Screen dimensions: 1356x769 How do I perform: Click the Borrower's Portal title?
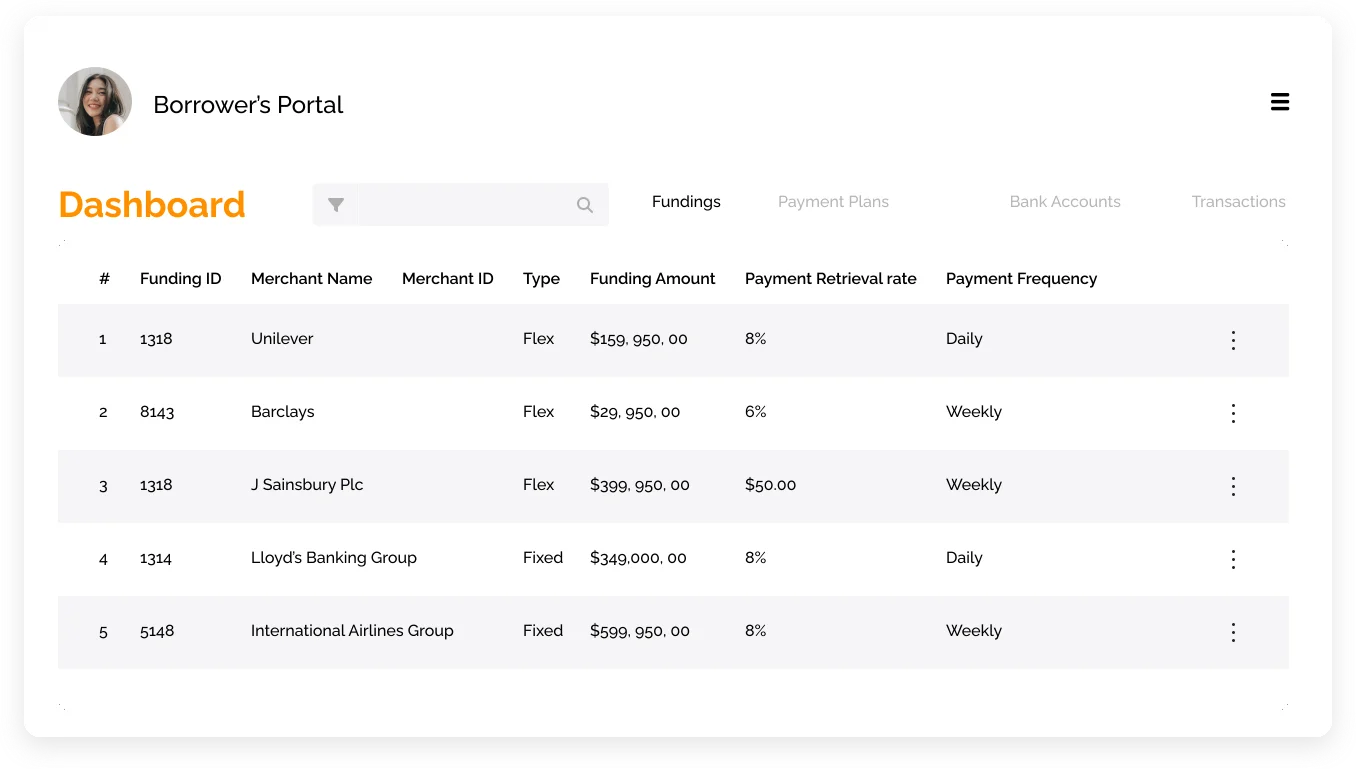click(x=248, y=105)
